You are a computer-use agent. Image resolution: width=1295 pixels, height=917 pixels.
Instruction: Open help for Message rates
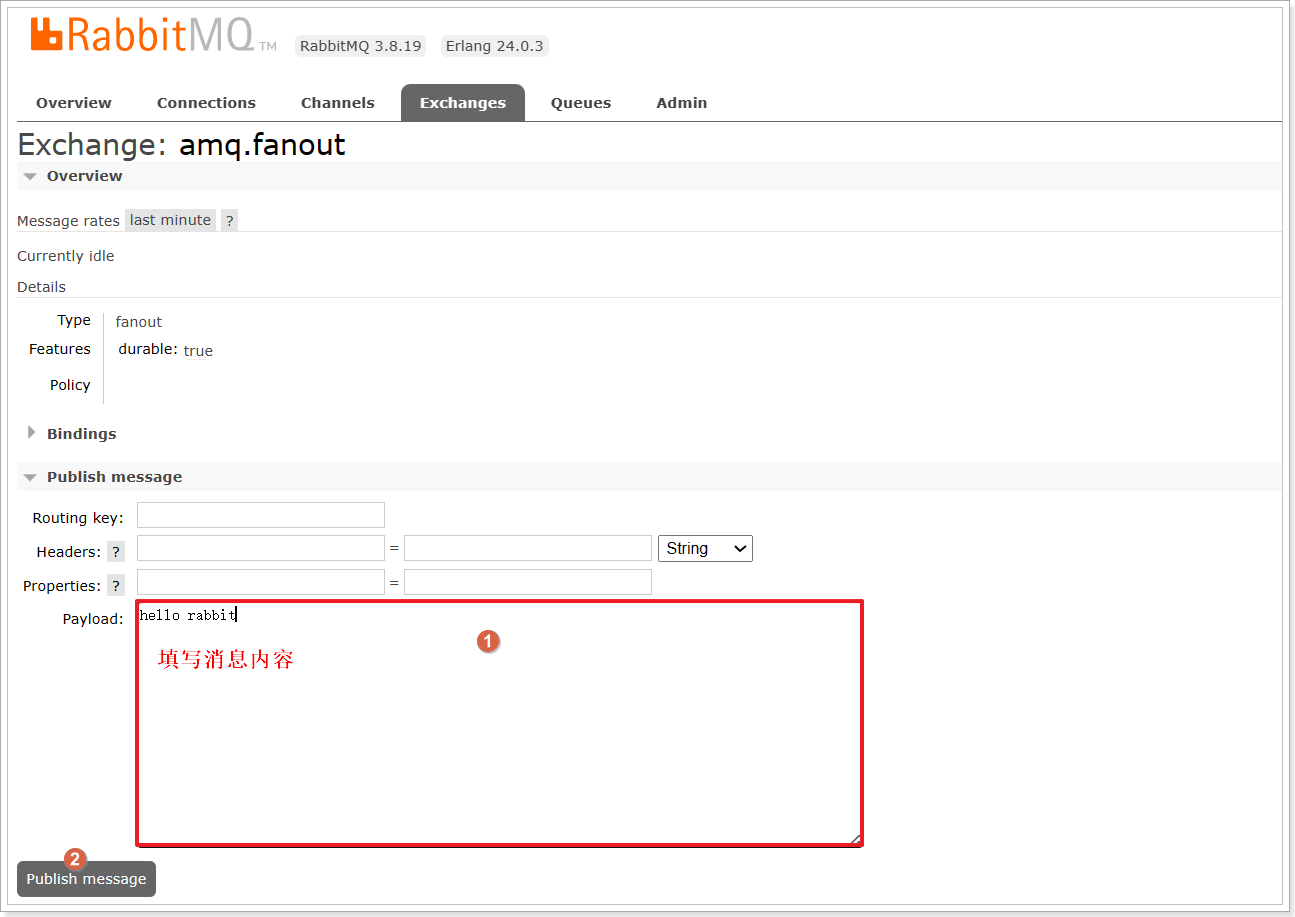(x=229, y=221)
